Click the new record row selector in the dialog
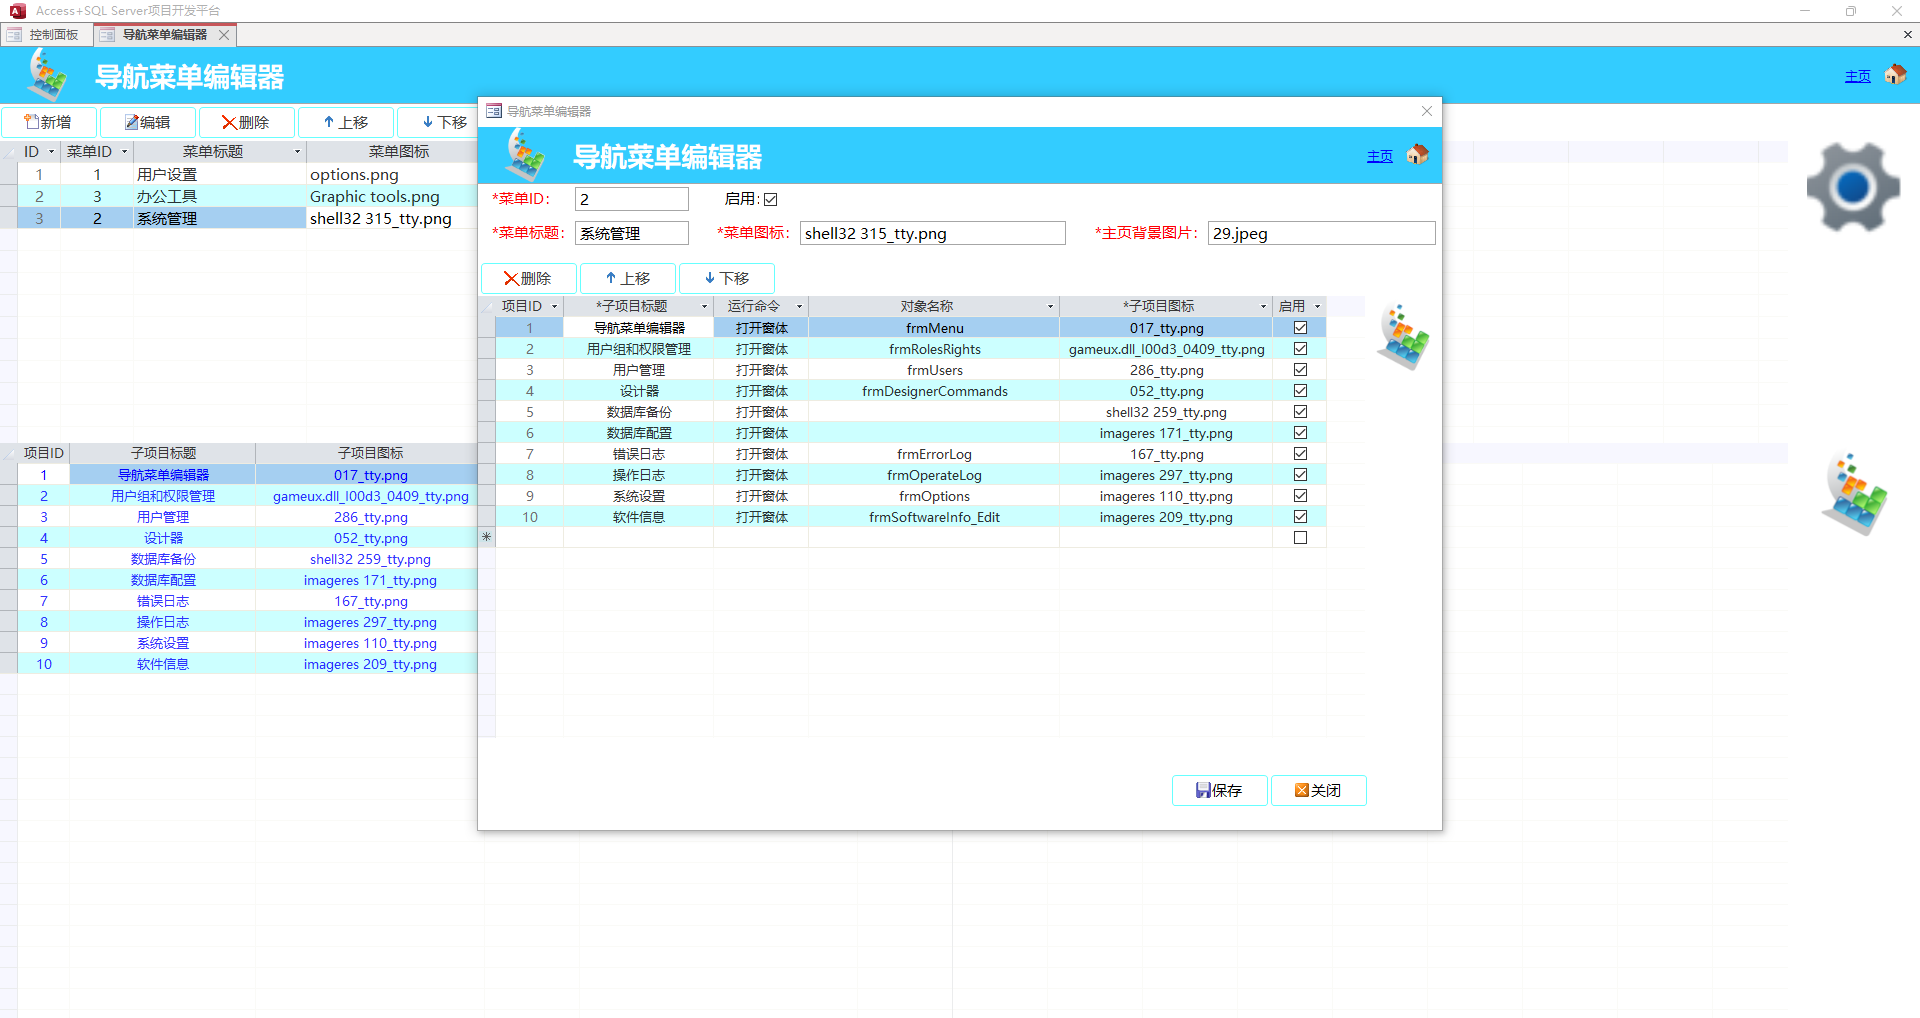 point(487,538)
